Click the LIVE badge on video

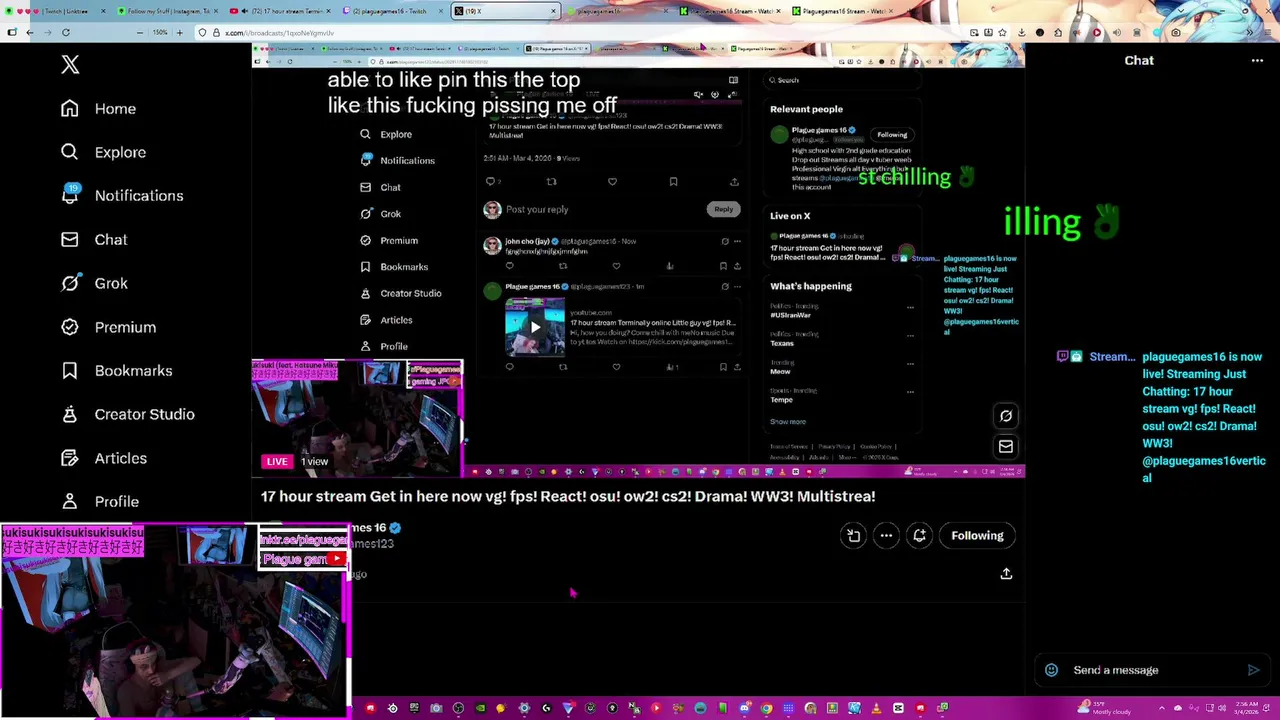pyautogui.click(x=277, y=462)
